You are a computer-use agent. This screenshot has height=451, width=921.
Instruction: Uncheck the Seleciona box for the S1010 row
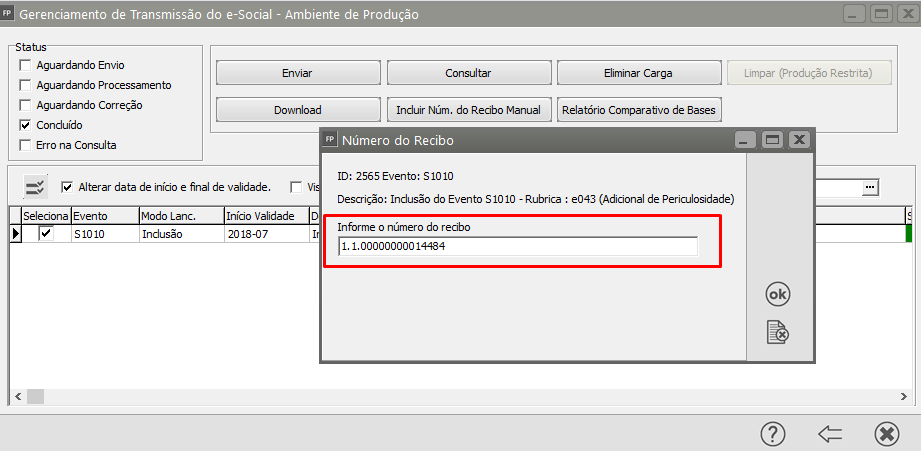(46, 234)
